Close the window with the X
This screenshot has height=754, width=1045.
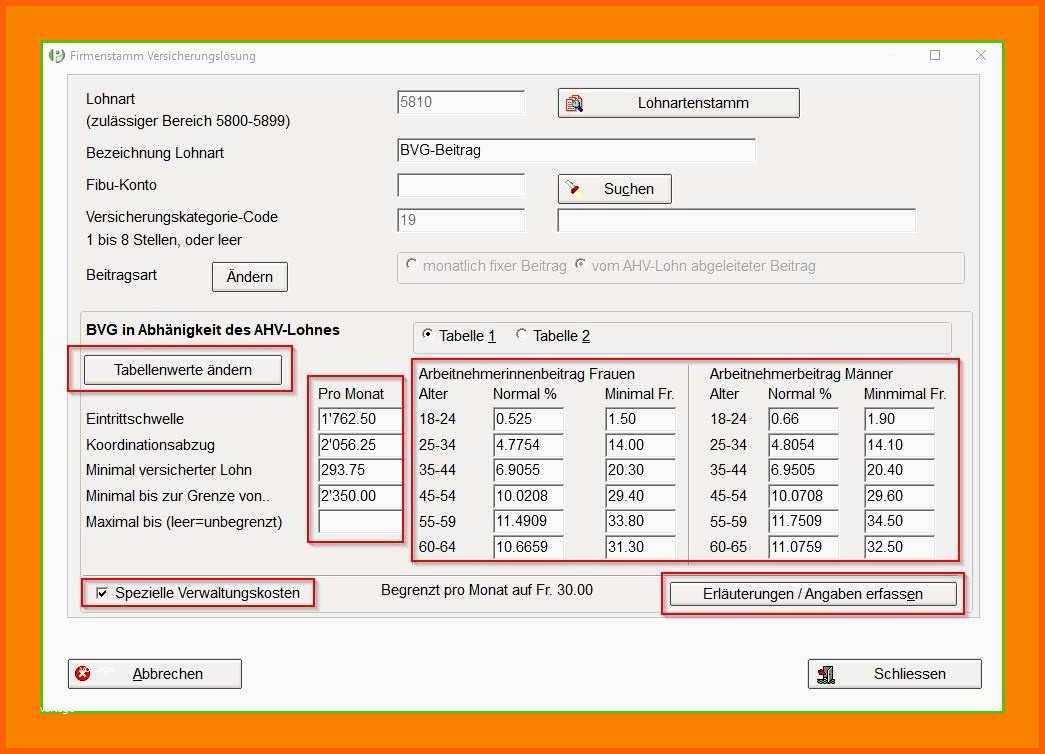(981, 56)
